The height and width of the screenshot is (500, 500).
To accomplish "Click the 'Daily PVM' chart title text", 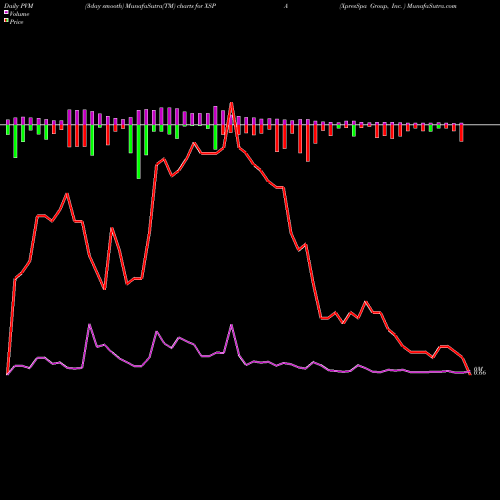I will tap(20, 6).
